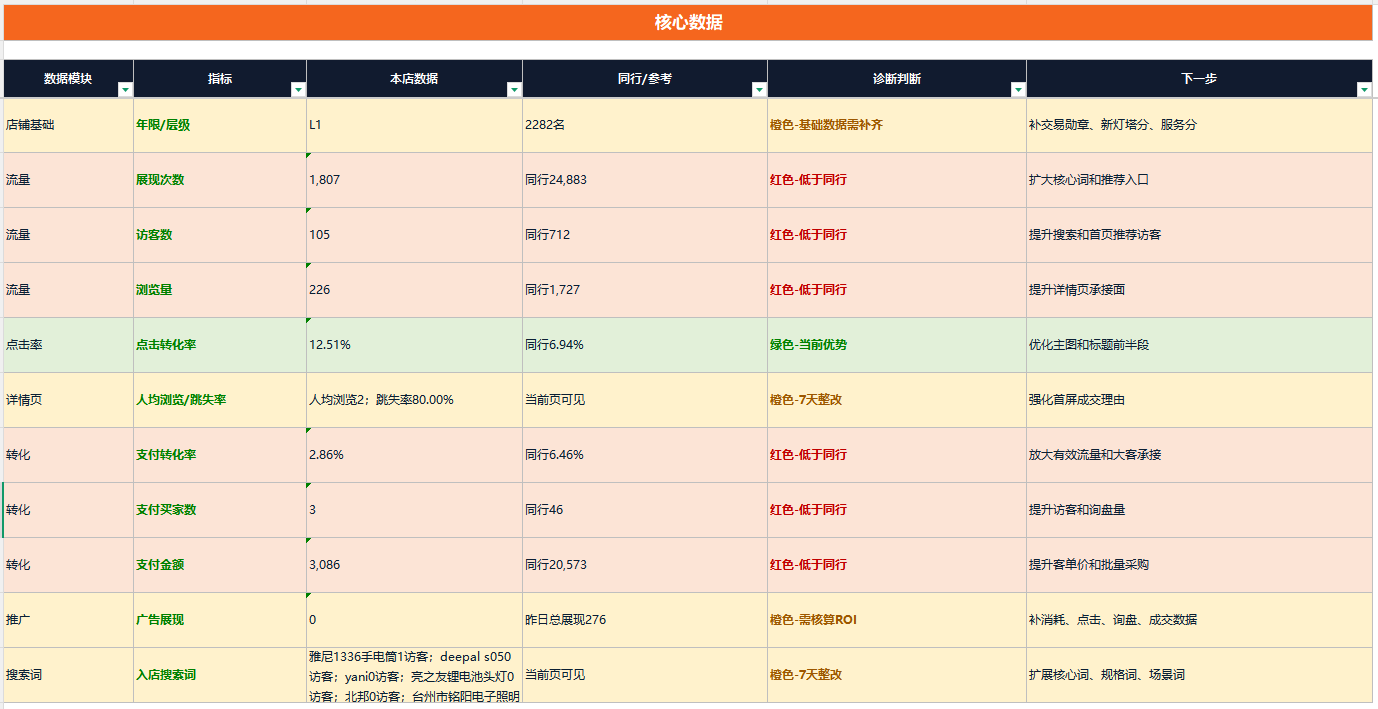
Task: Select 补交易勋章、新灯塔分、服务分 cell
Action: click(1199, 126)
